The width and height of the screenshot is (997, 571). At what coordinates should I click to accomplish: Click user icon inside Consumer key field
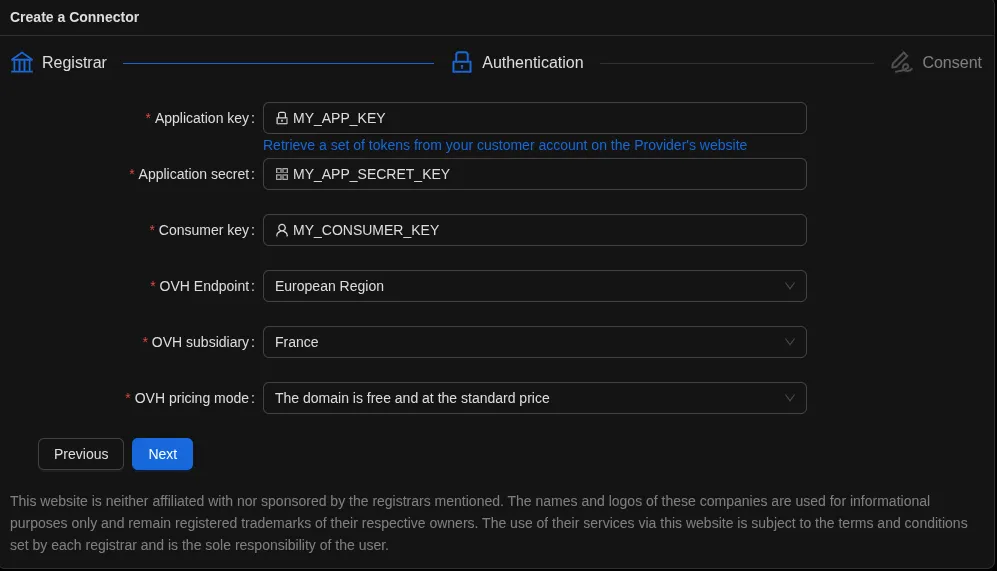click(282, 230)
